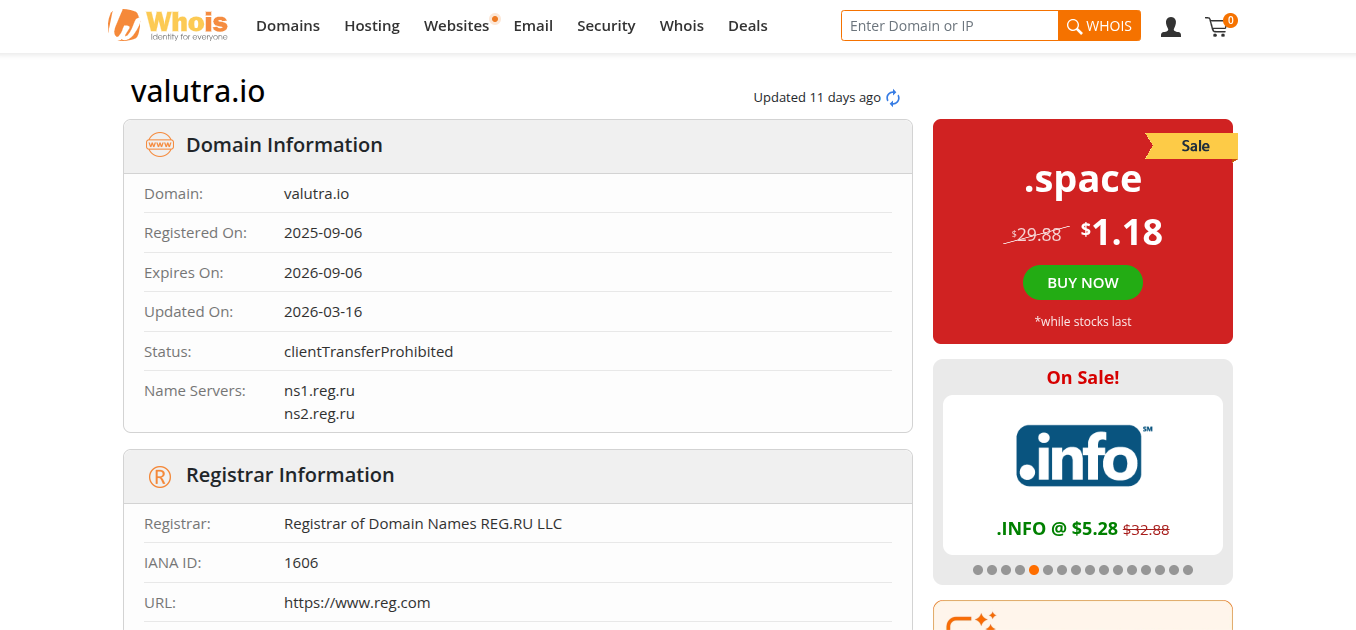The width and height of the screenshot is (1356, 630).
Task: Click the clientTransferProhibited status value
Action: [369, 352]
